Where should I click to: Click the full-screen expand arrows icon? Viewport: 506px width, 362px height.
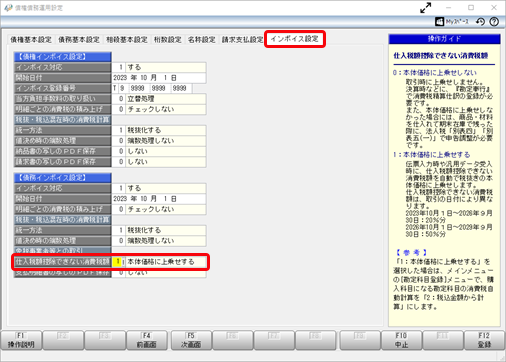point(426,8)
